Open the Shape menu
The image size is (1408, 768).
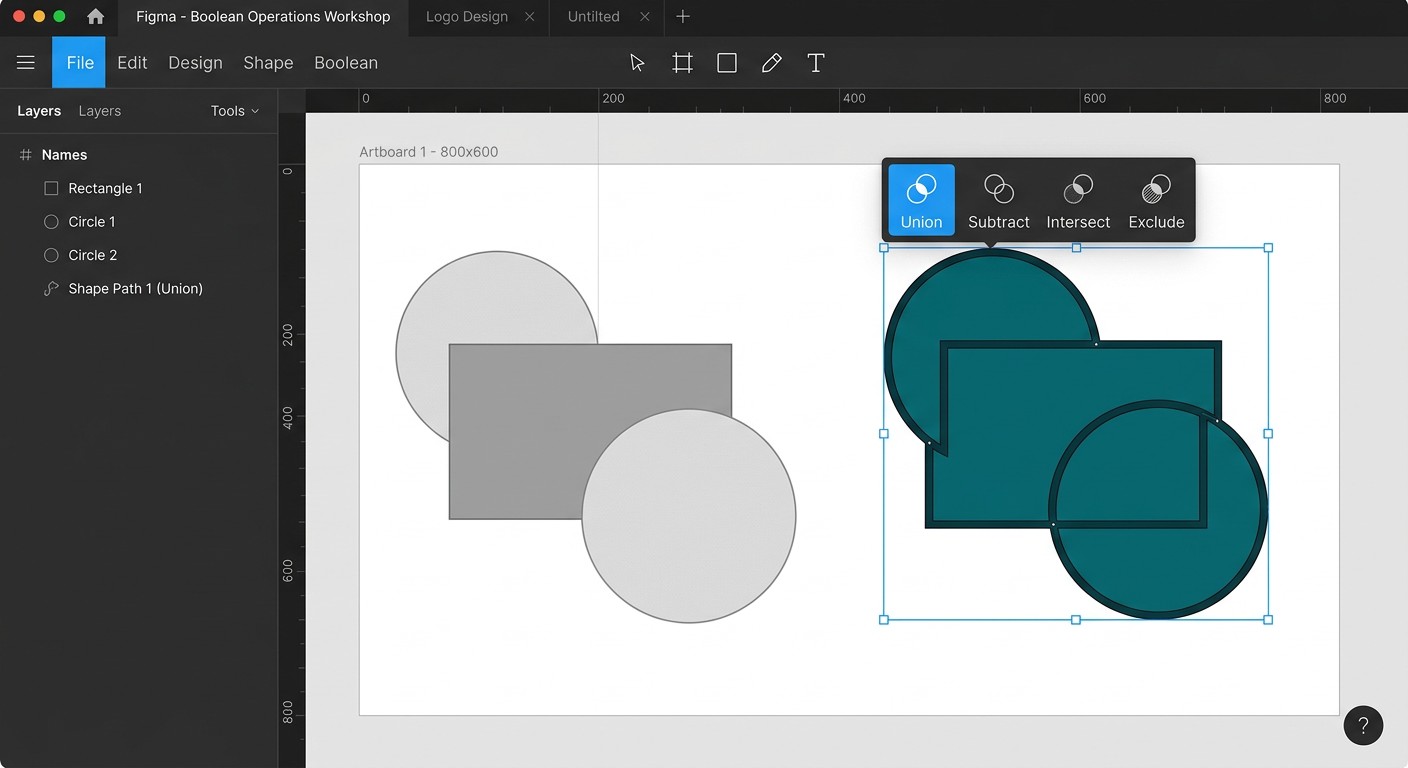pos(268,63)
